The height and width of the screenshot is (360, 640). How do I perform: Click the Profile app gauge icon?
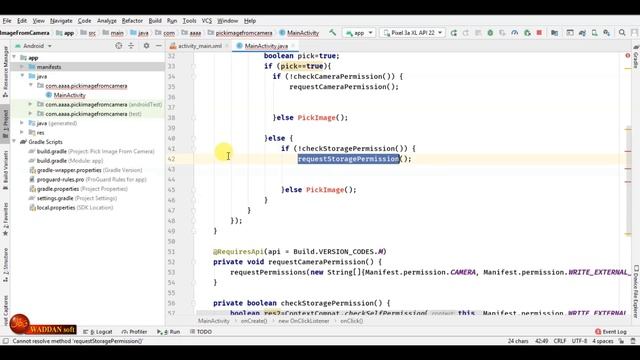click(x=515, y=33)
